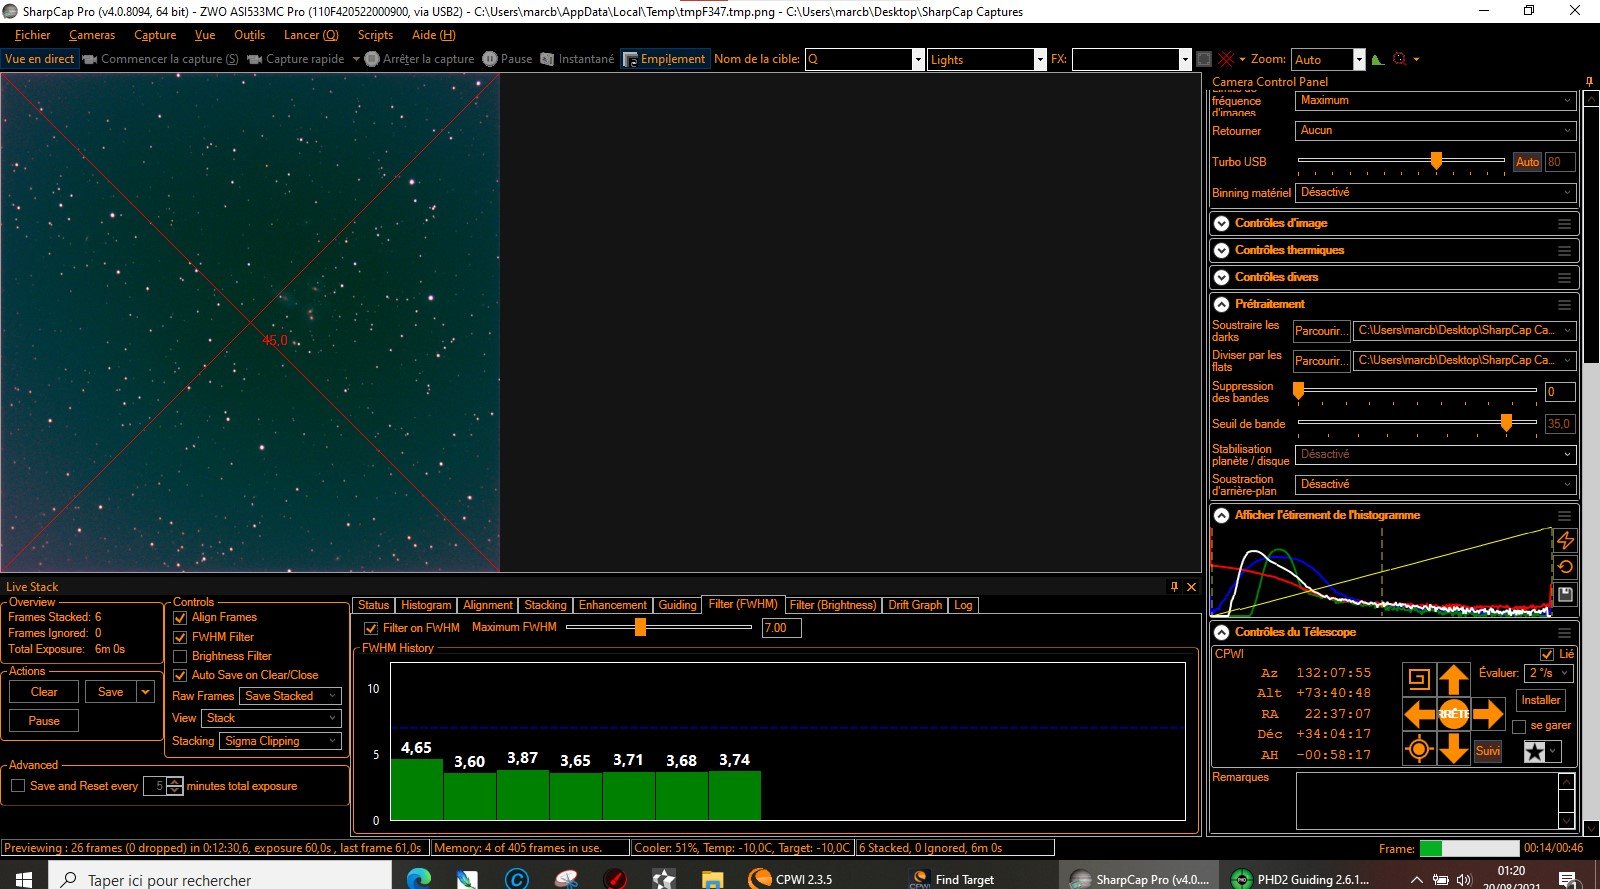The width and height of the screenshot is (1600, 889).
Task: Click the red reticule overlay toolbar icon
Action: pos(1226,59)
